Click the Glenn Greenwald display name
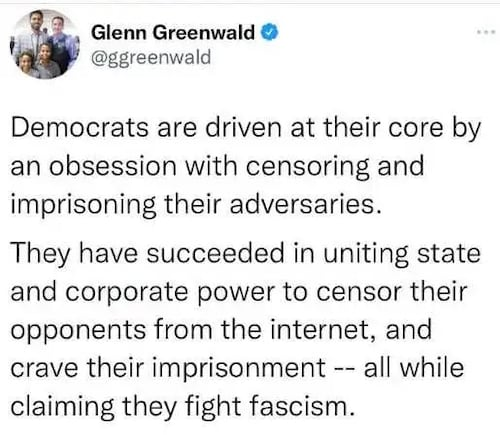Screen dimensions: 500x435 (x=173, y=33)
